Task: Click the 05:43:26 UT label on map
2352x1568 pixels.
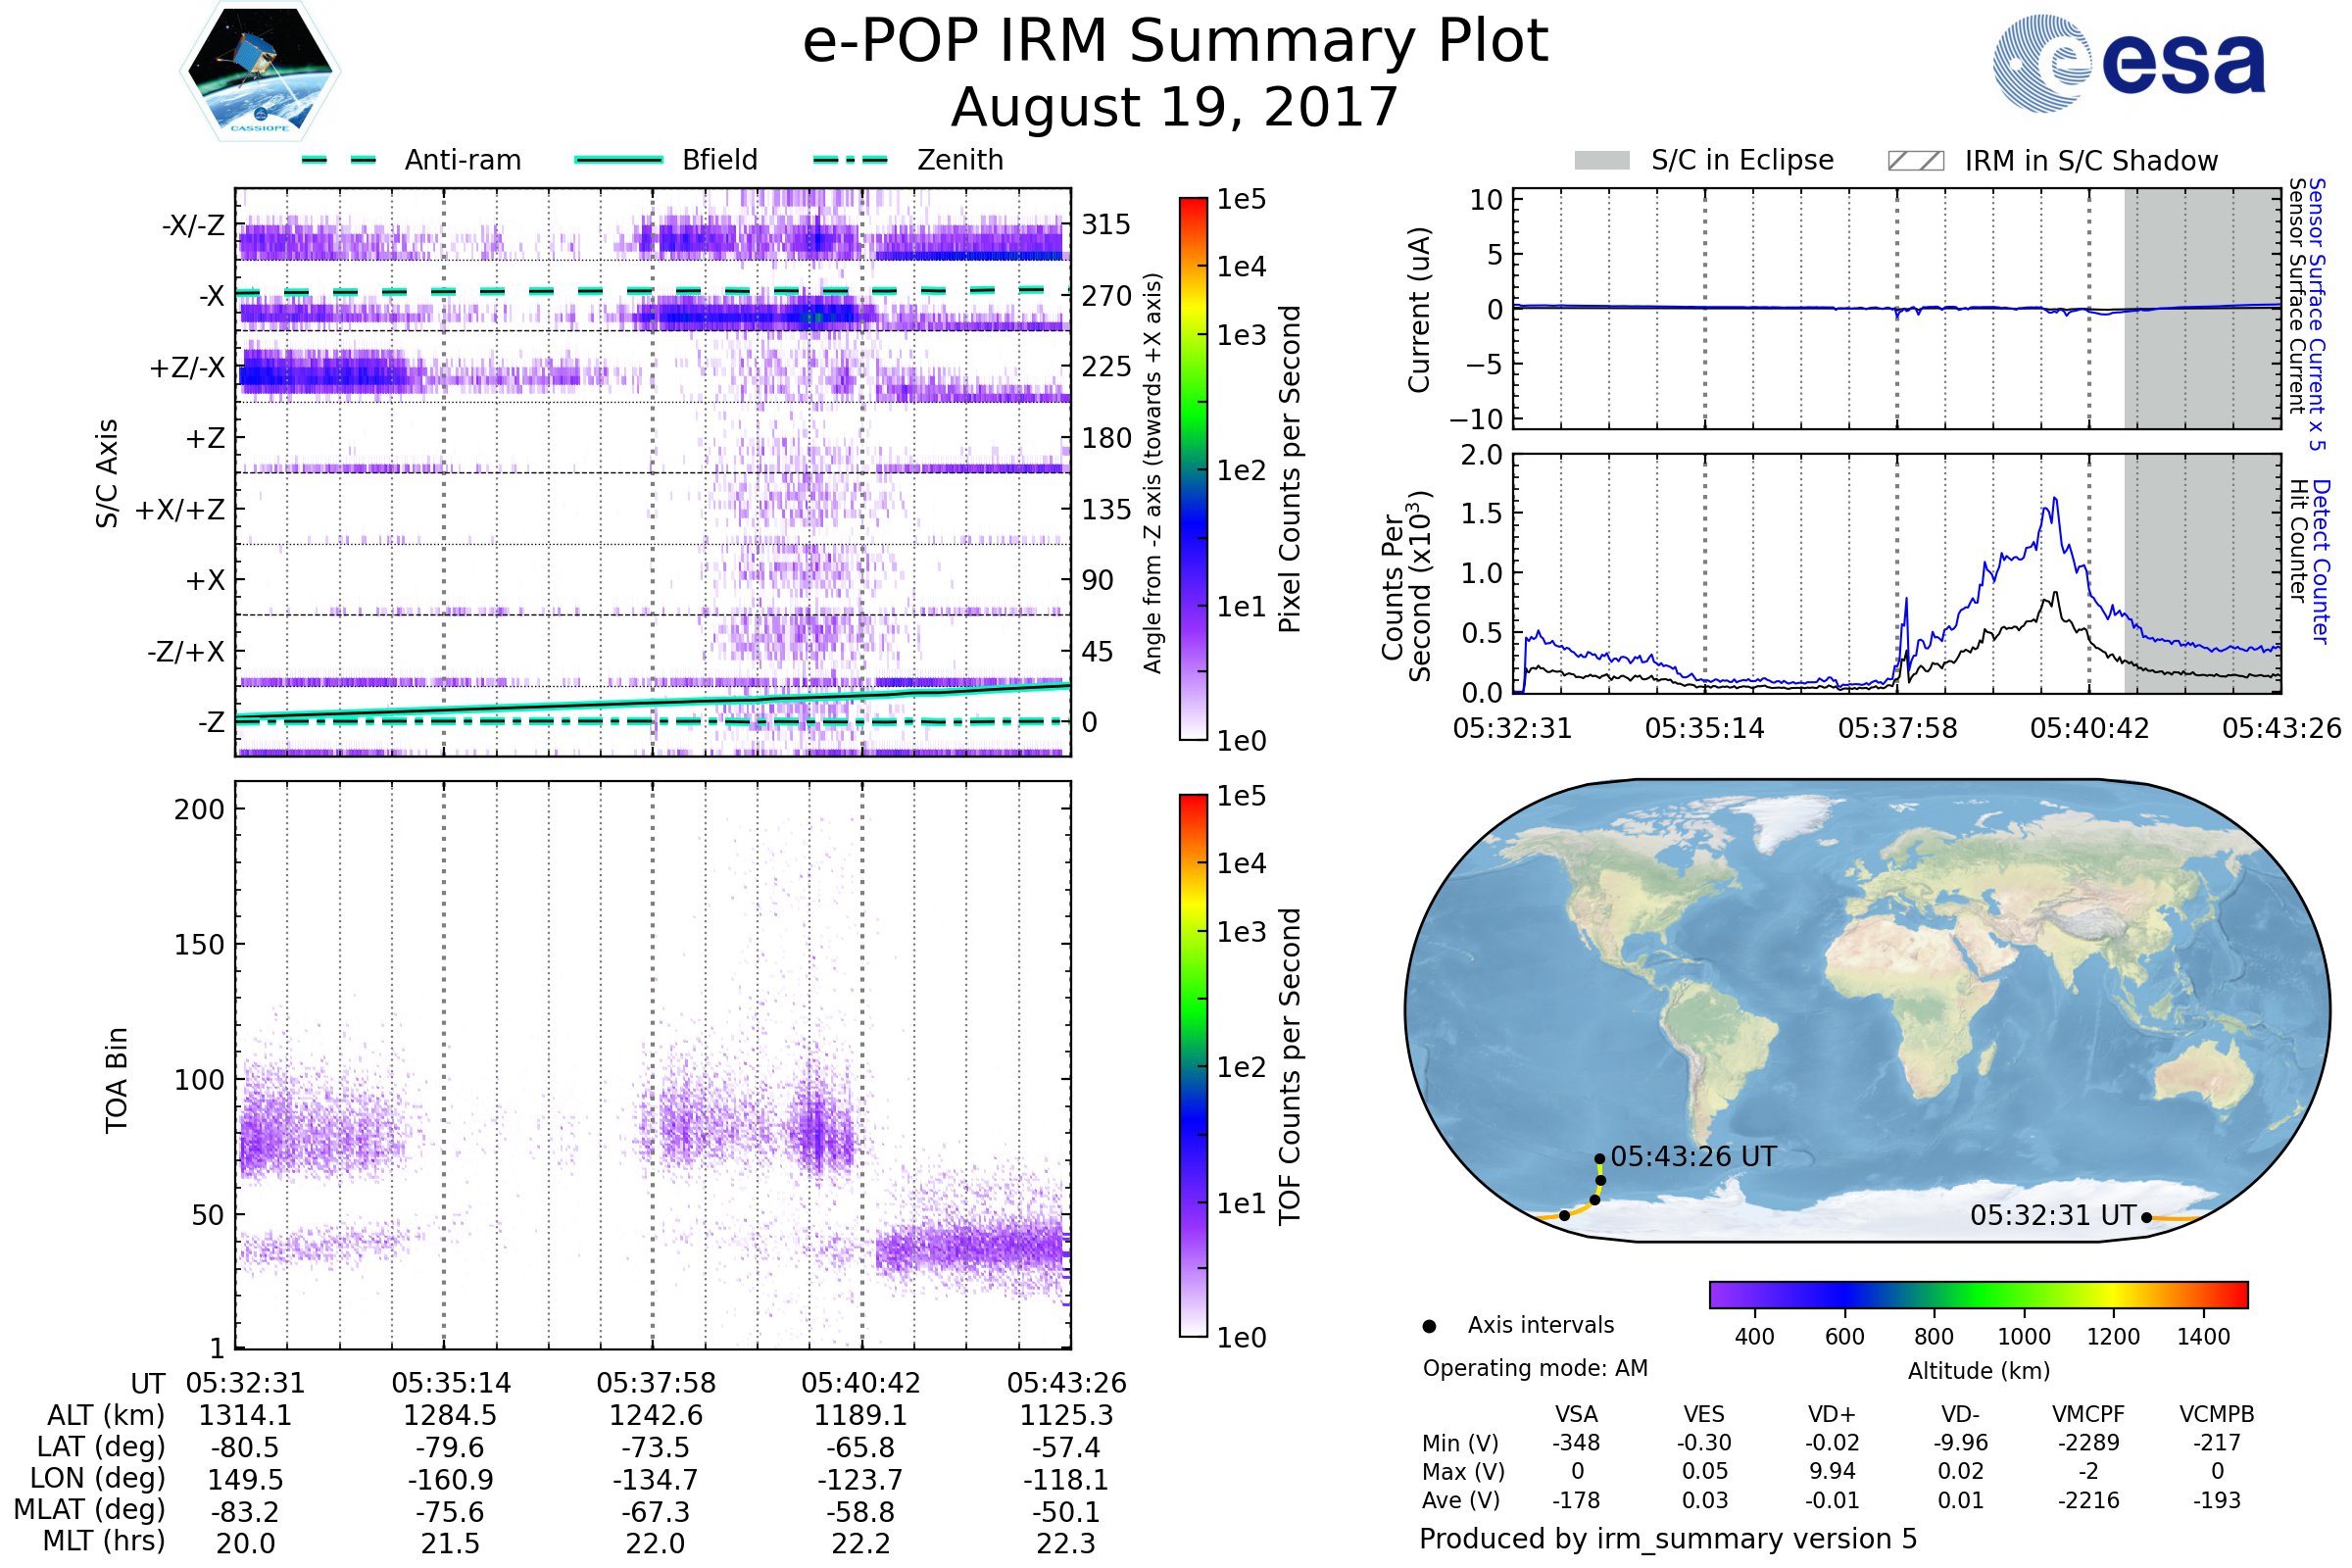Action: [1693, 1157]
